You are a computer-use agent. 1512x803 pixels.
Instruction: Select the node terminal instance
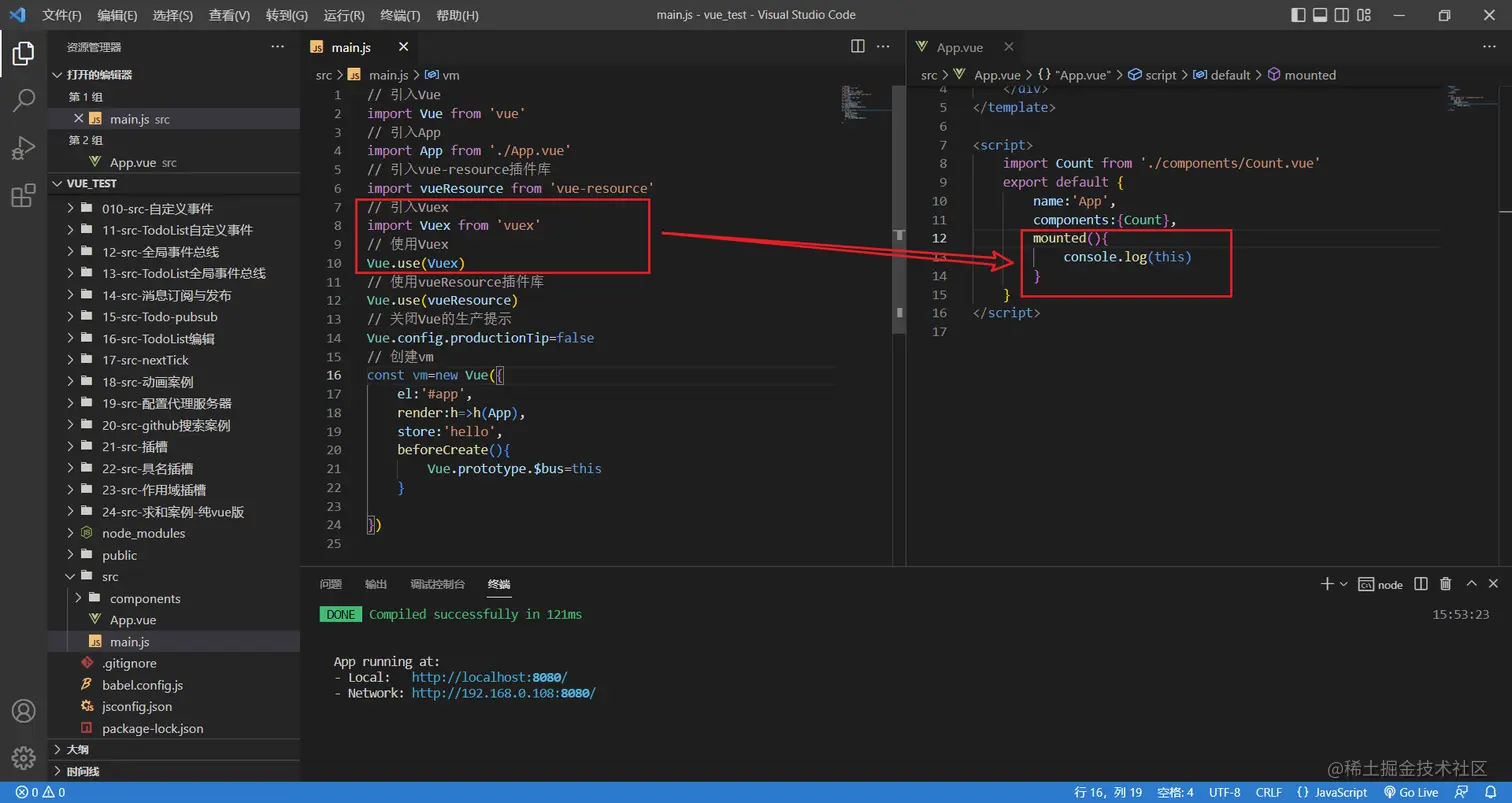tap(1381, 585)
